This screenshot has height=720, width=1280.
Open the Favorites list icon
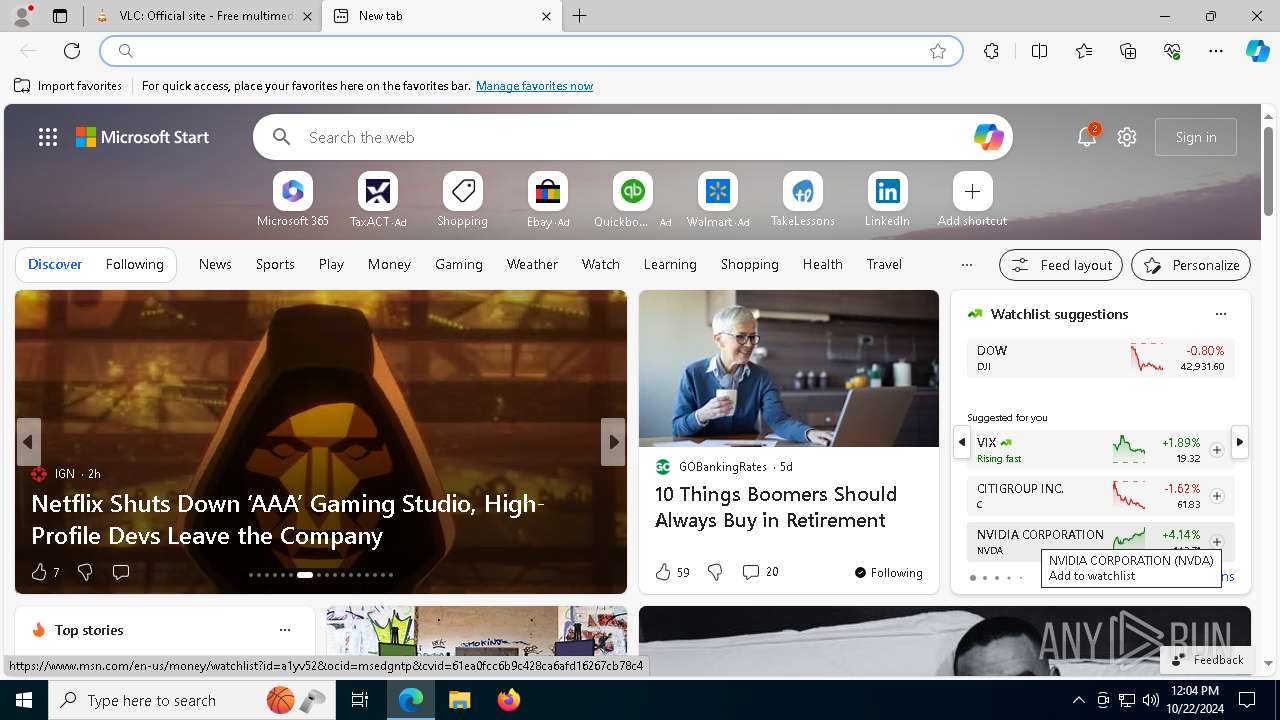pyautogui.click(x=1084, y=51)
